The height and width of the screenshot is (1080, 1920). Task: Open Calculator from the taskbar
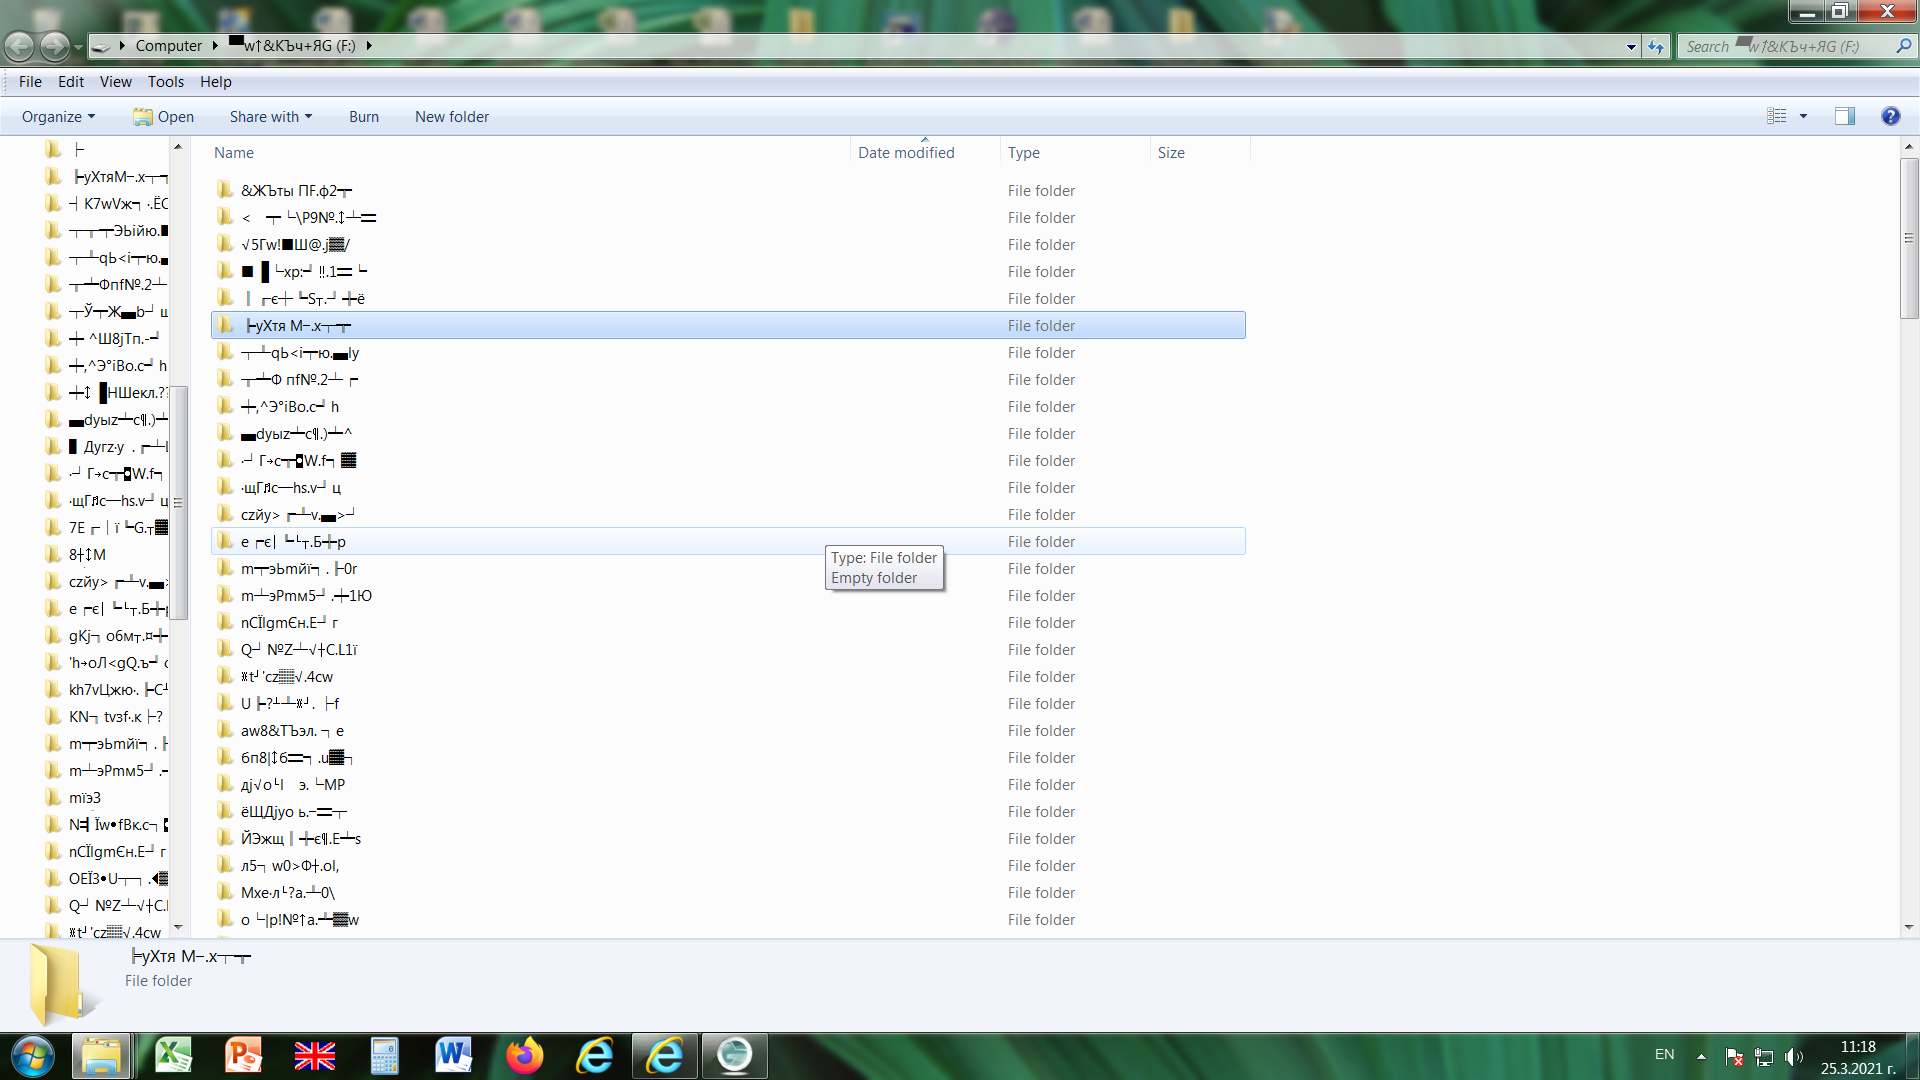384,1055
